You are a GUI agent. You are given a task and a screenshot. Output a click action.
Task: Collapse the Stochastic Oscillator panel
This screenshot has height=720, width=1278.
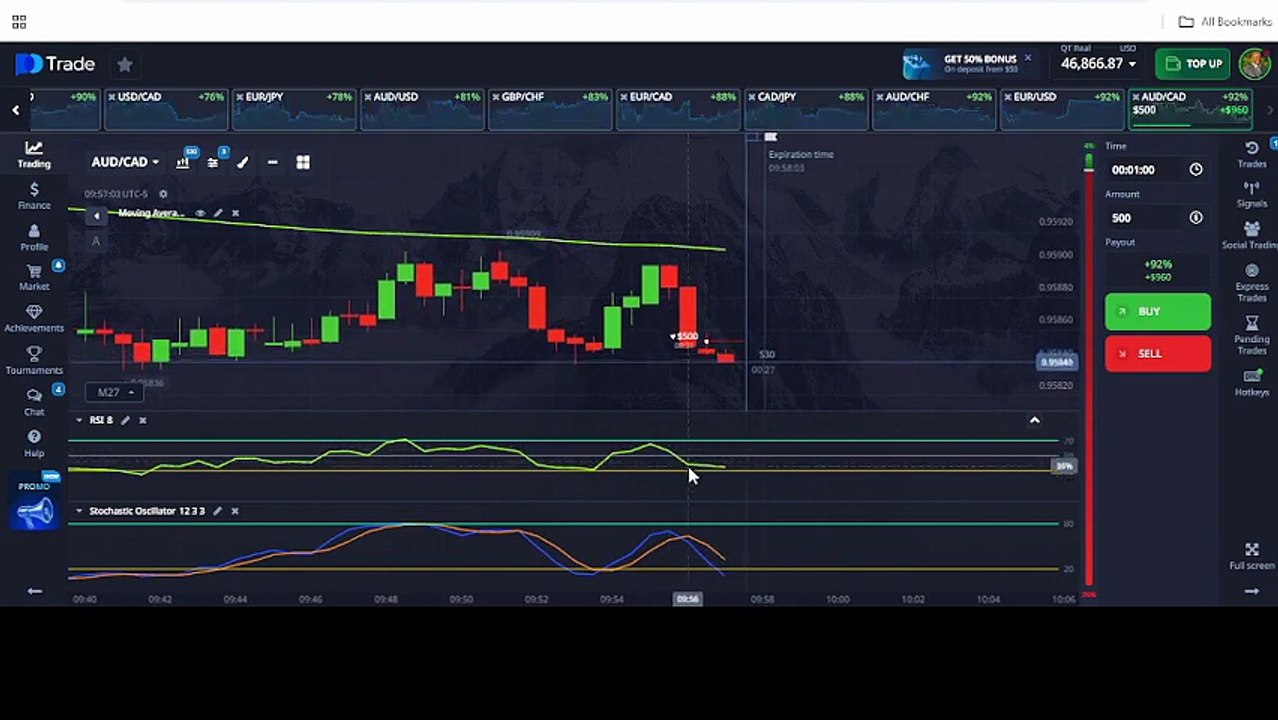pos(79,511)
